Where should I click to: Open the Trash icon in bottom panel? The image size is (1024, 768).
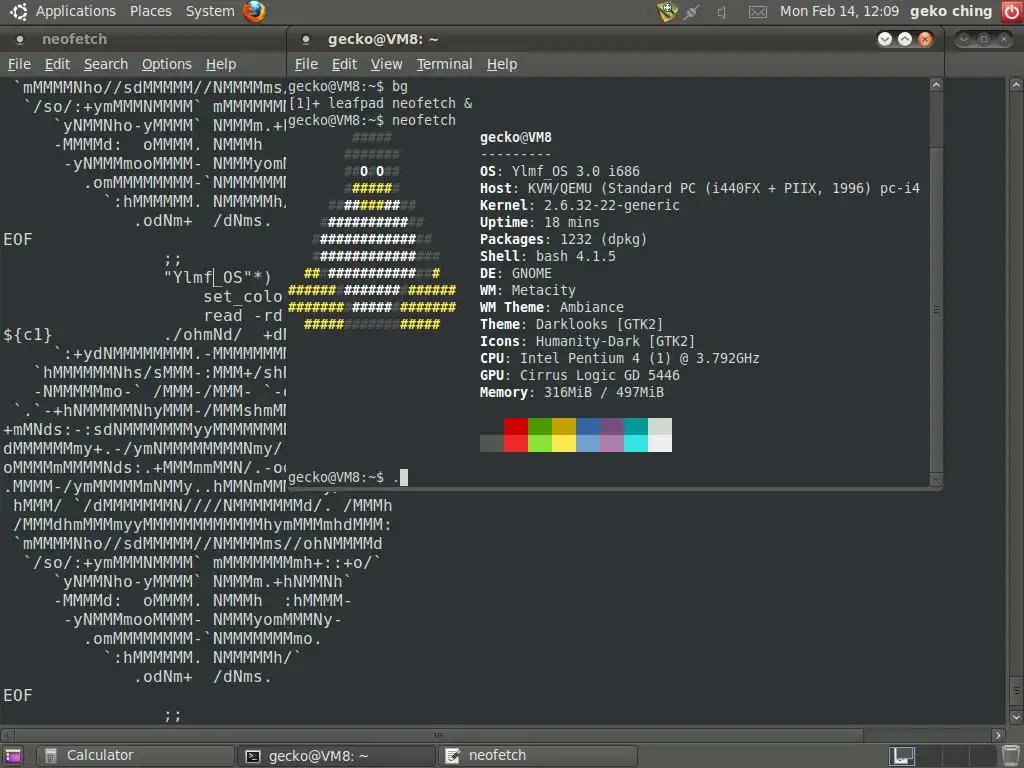(1011, 756)
